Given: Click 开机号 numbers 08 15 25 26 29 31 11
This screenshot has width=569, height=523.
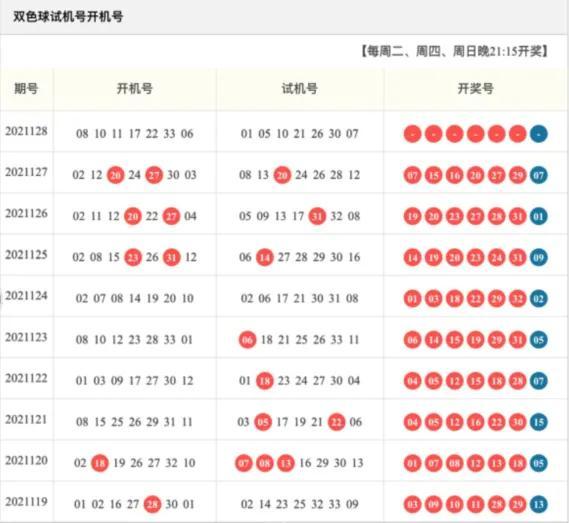Looking at the screenshot, I should [135, 422].
